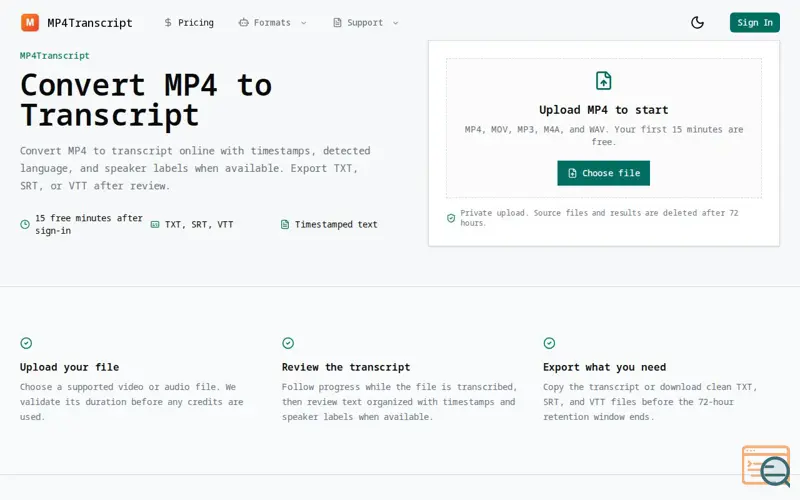Click the Upload your file heading
The image size is (800, 500).
click(x=69, y=367)
